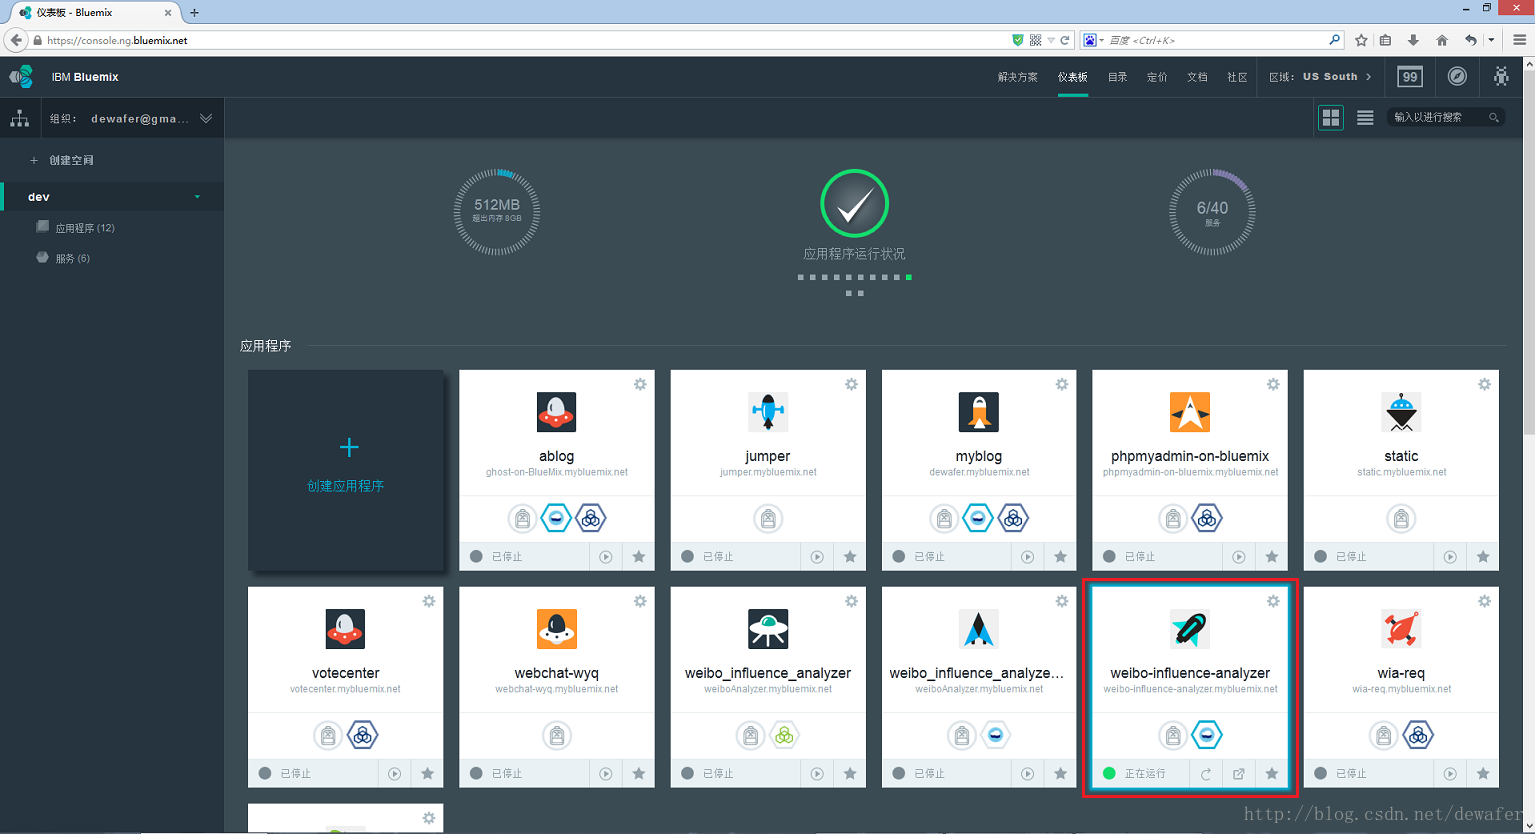The image size is (1535, 834).
Task: Toggle favorite star on votecenter card
Action: point(428,774)
